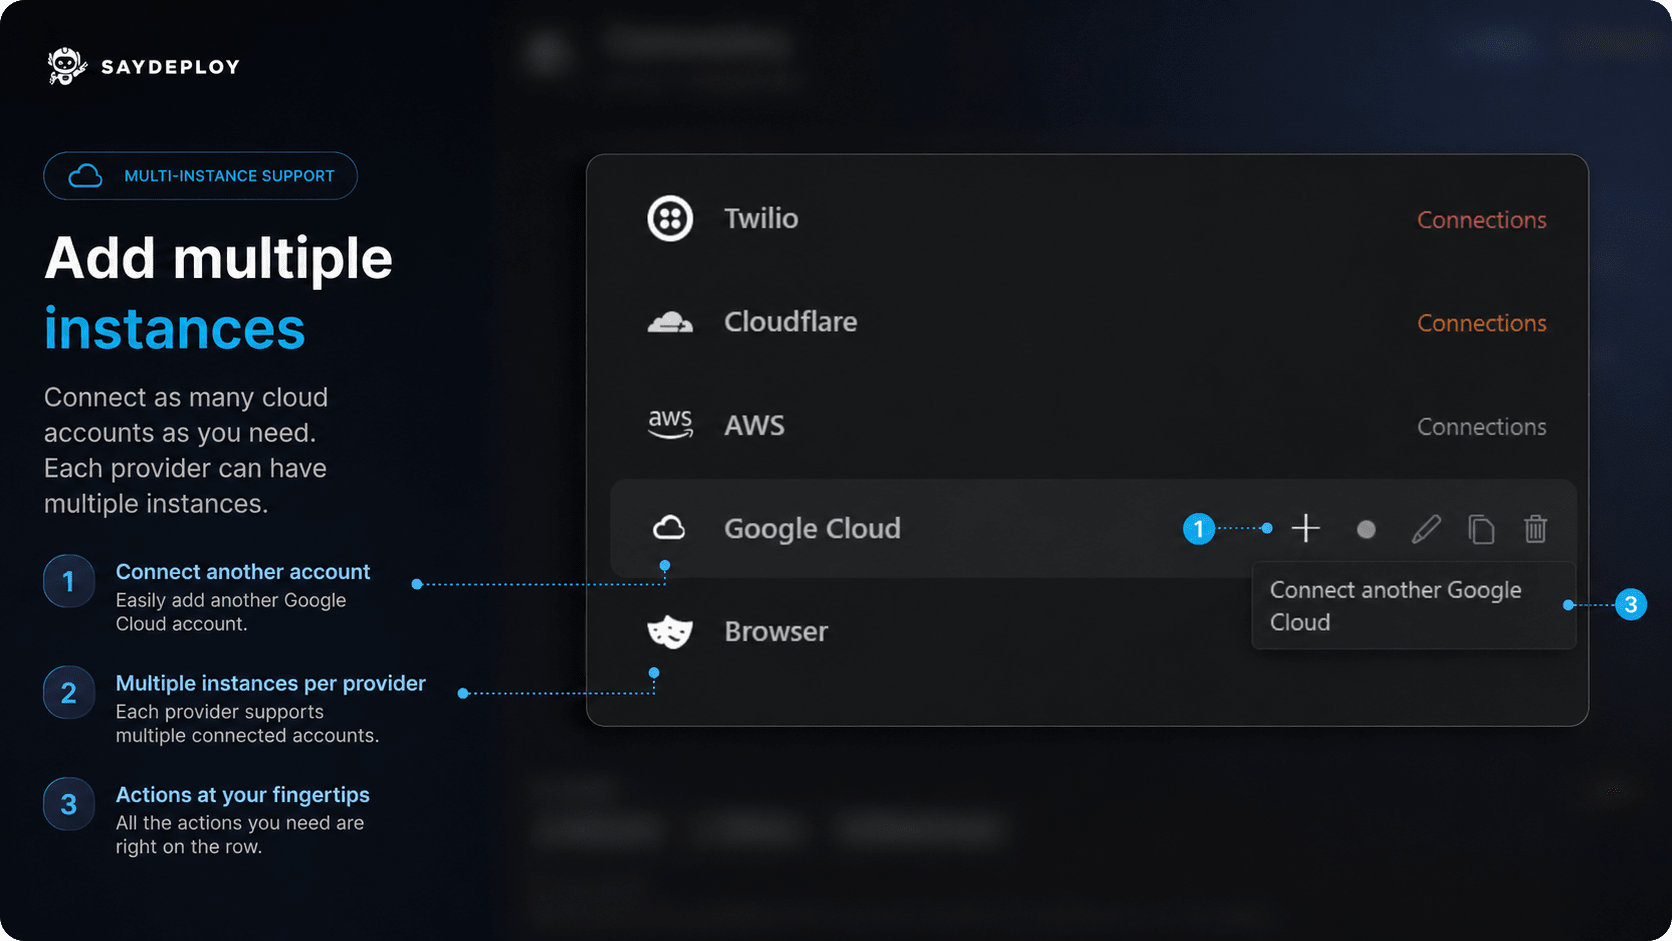The image size is (1672, 941).
Task: Click the 'Connect another account' heading
Action: click(x=243, y=572)
